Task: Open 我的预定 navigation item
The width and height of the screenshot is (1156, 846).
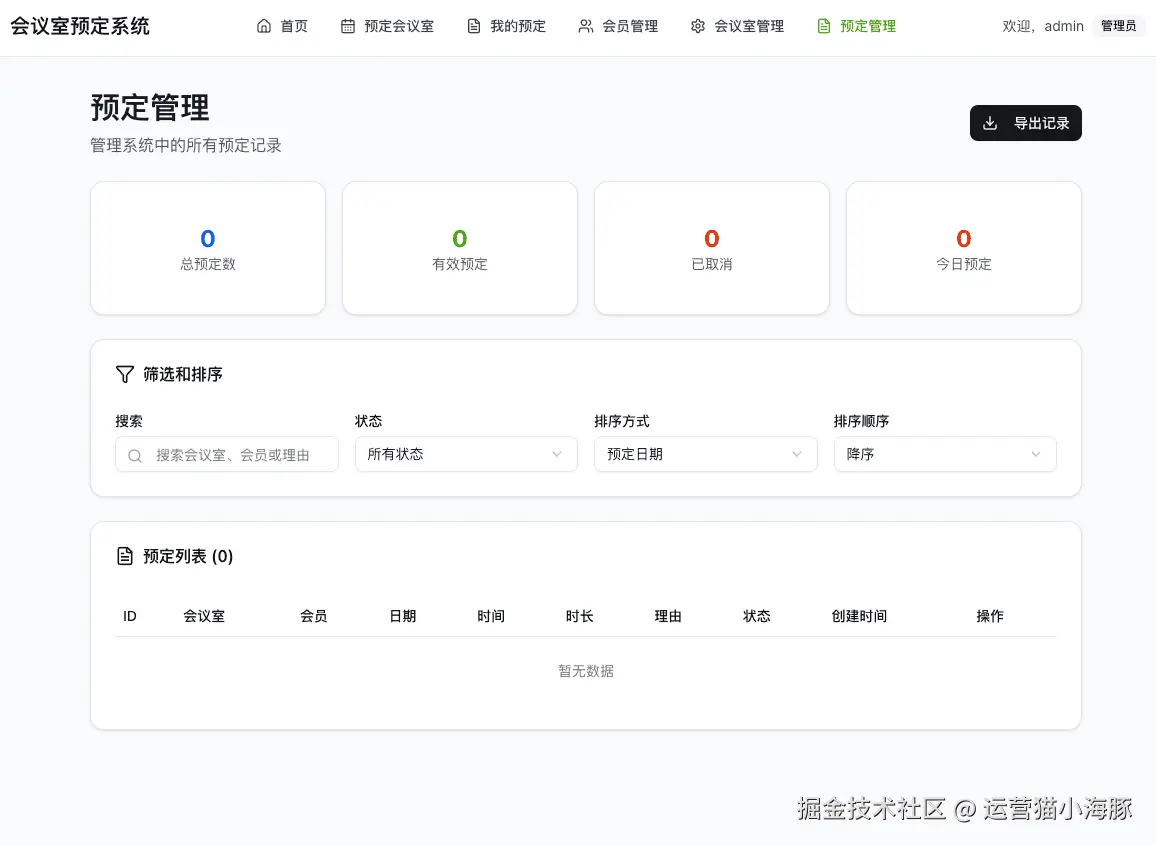Action: coord(506,26)
